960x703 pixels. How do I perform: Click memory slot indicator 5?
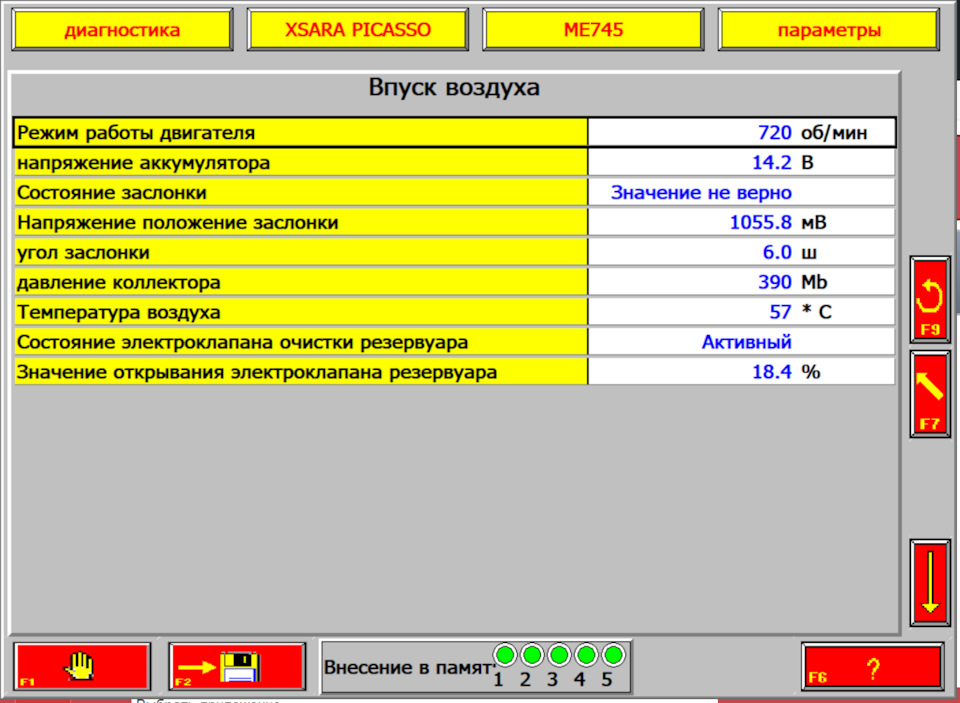click(613, 655)
